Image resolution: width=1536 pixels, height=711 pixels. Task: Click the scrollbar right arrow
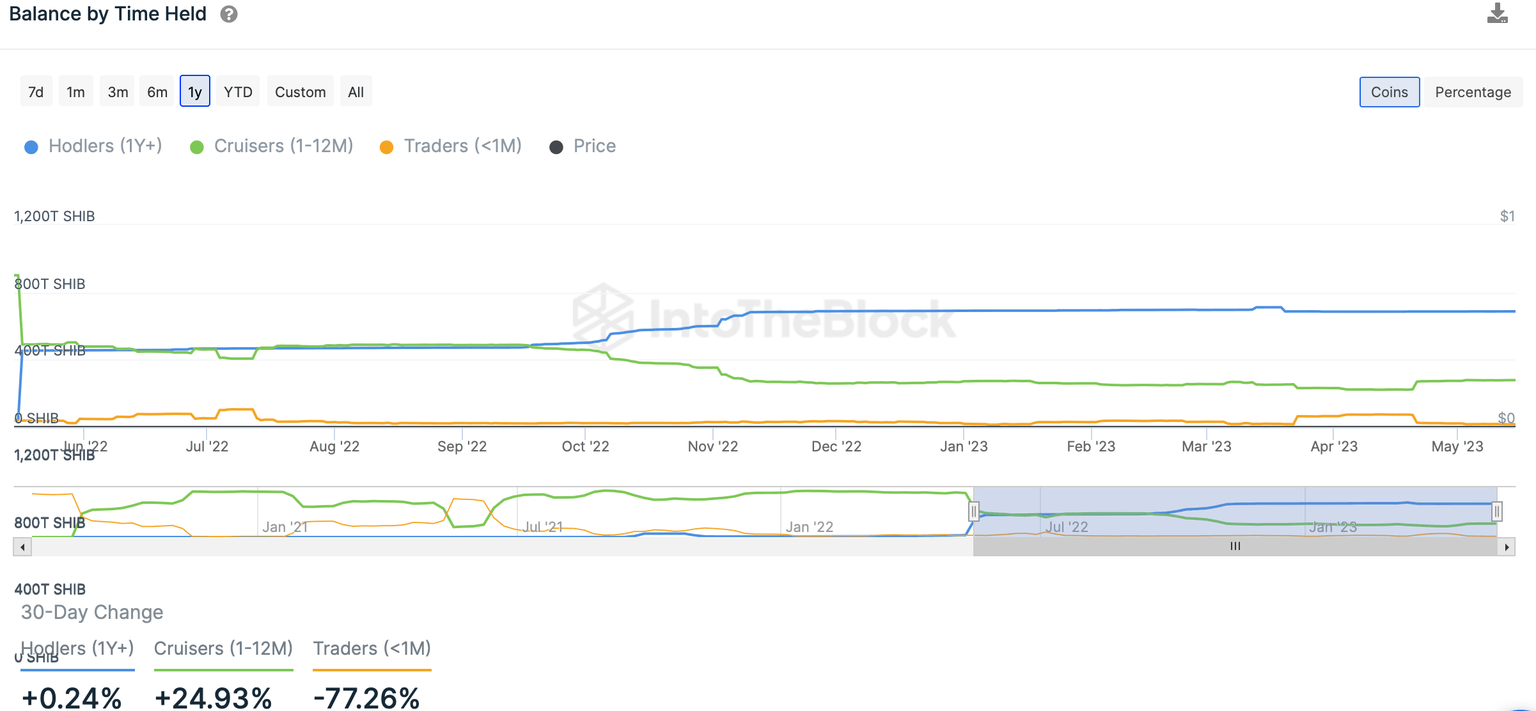[1508, 547]
